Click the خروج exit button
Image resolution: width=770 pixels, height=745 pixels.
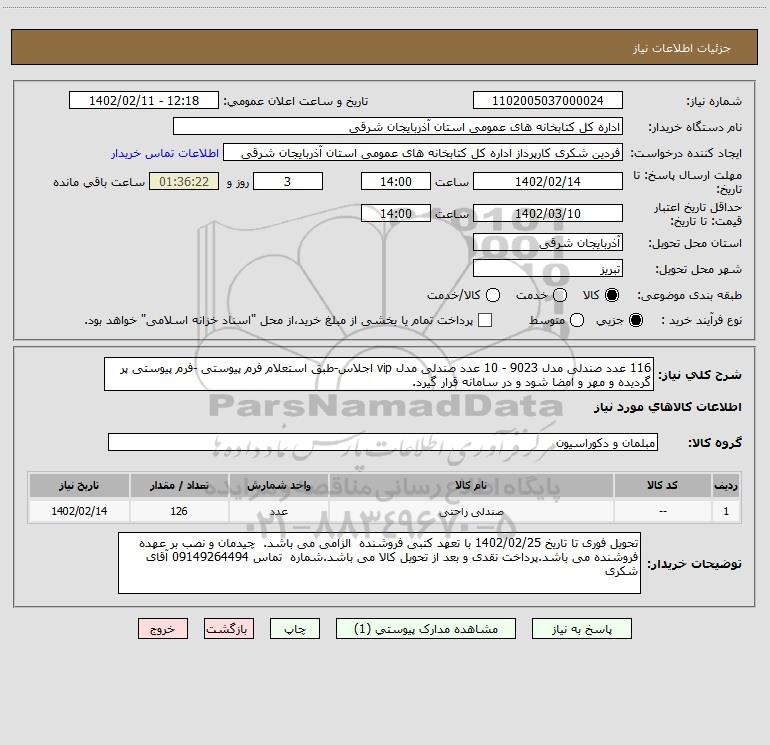[x=163, y=629]
